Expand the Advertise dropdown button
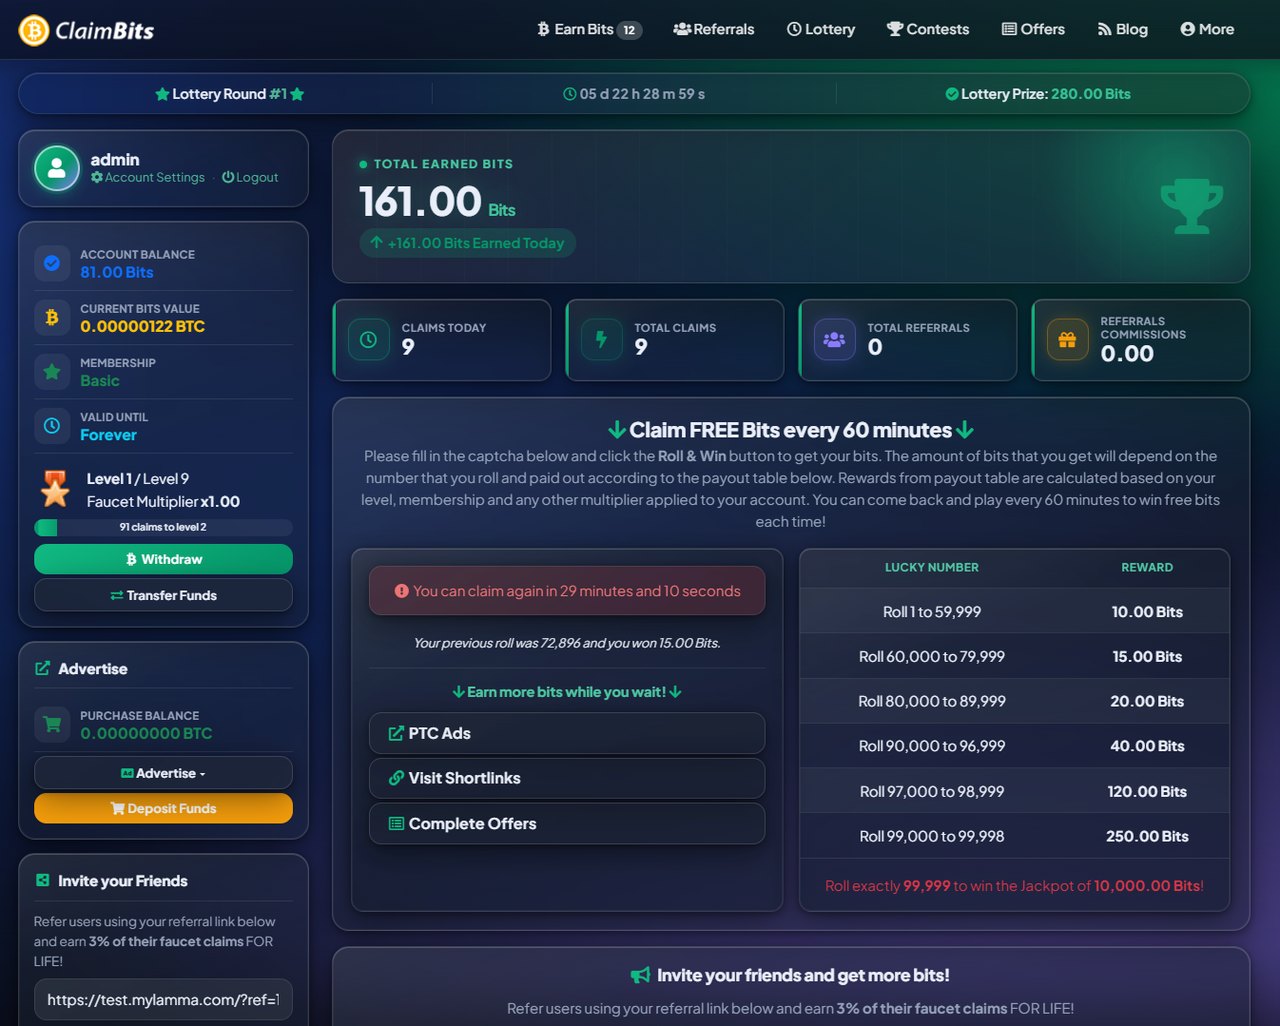Viewport: 1280px width, 1026px height. coord(163,773)
